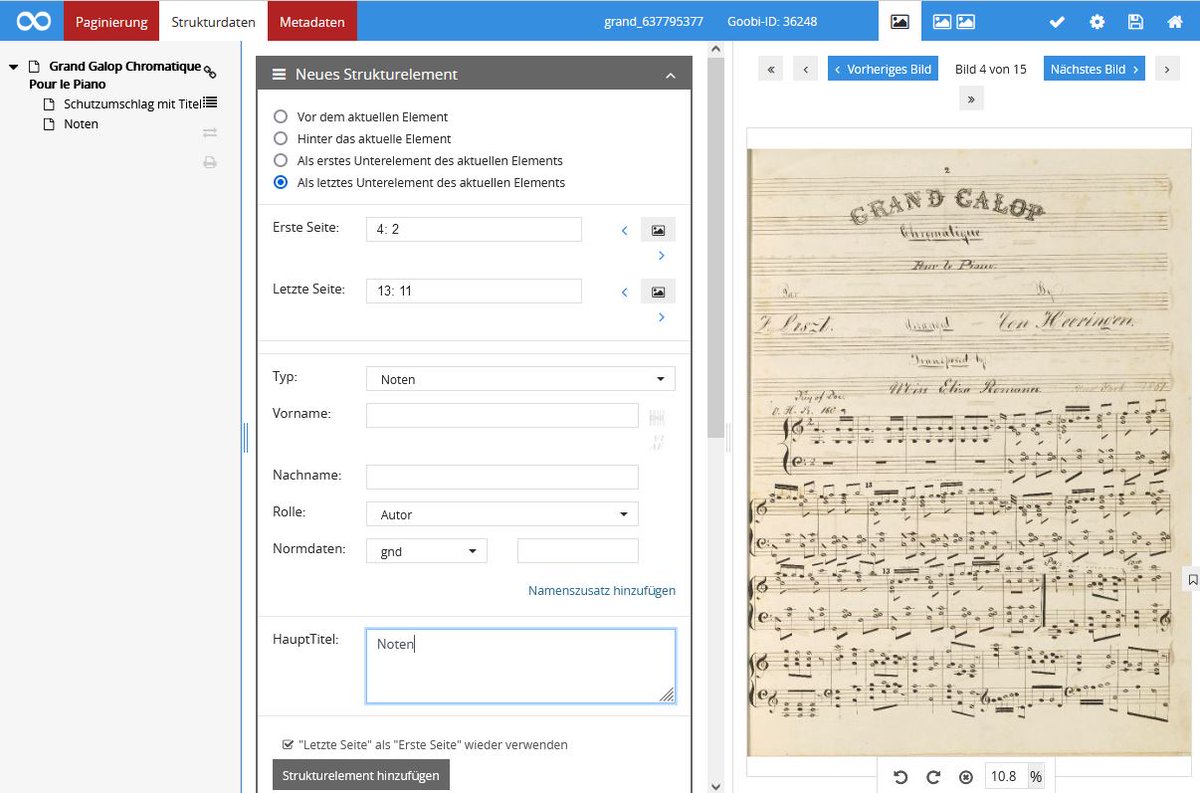Click the HauptTitel text area
This screenshot has height=793, width=1200.
pos(520,666)
